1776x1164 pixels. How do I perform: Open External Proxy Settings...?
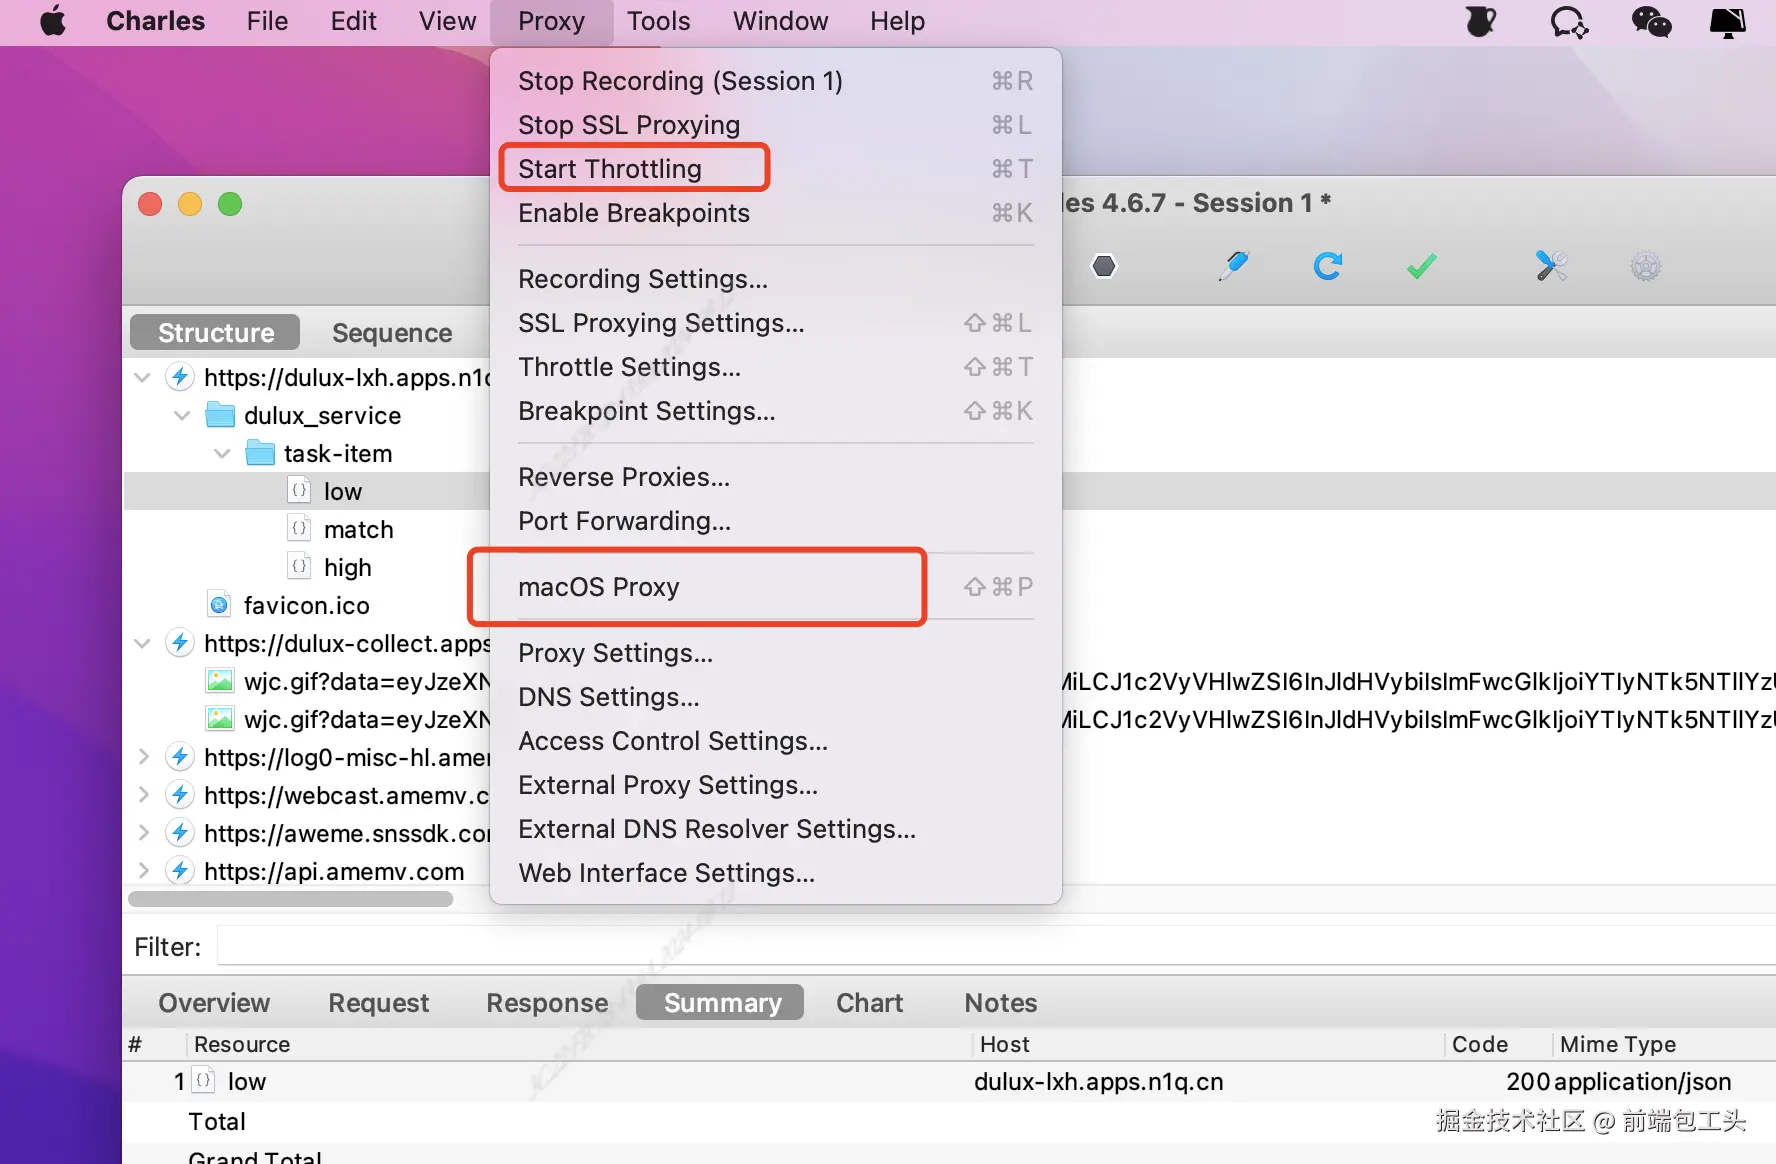pos(776,785)
